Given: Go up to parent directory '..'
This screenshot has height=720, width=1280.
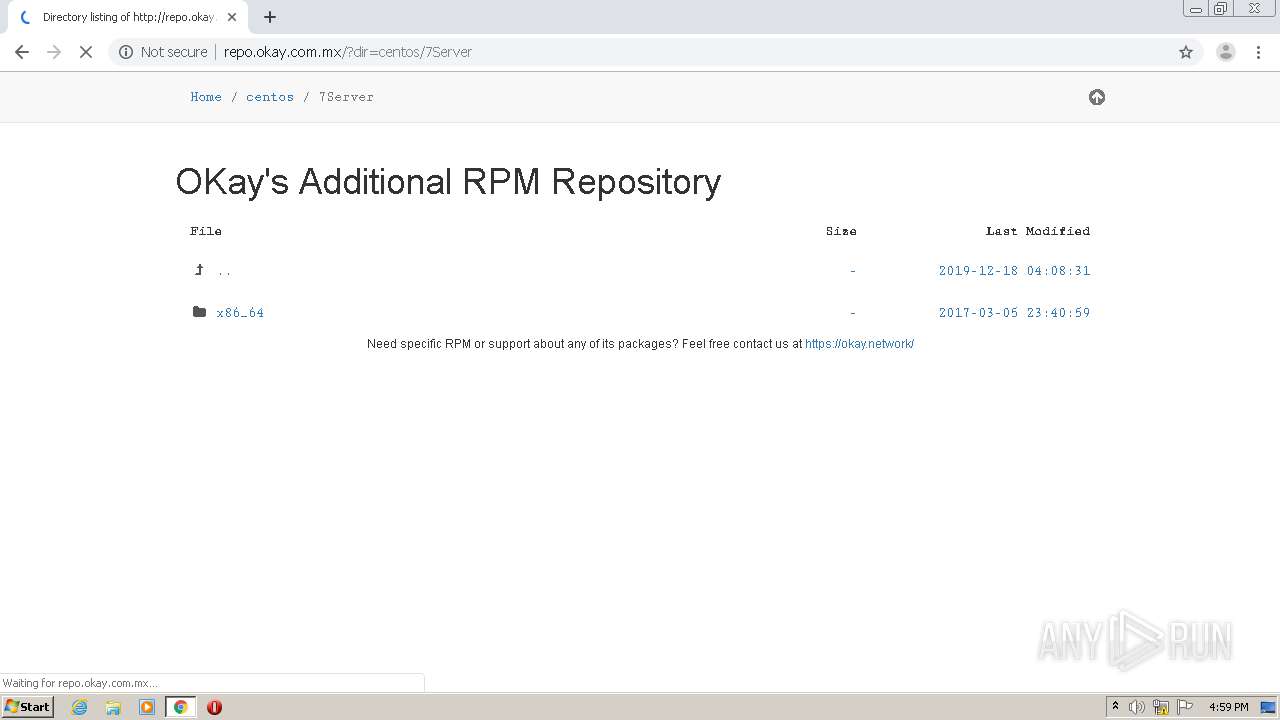Looking at the screenshot, I should (x=224, y=271).
